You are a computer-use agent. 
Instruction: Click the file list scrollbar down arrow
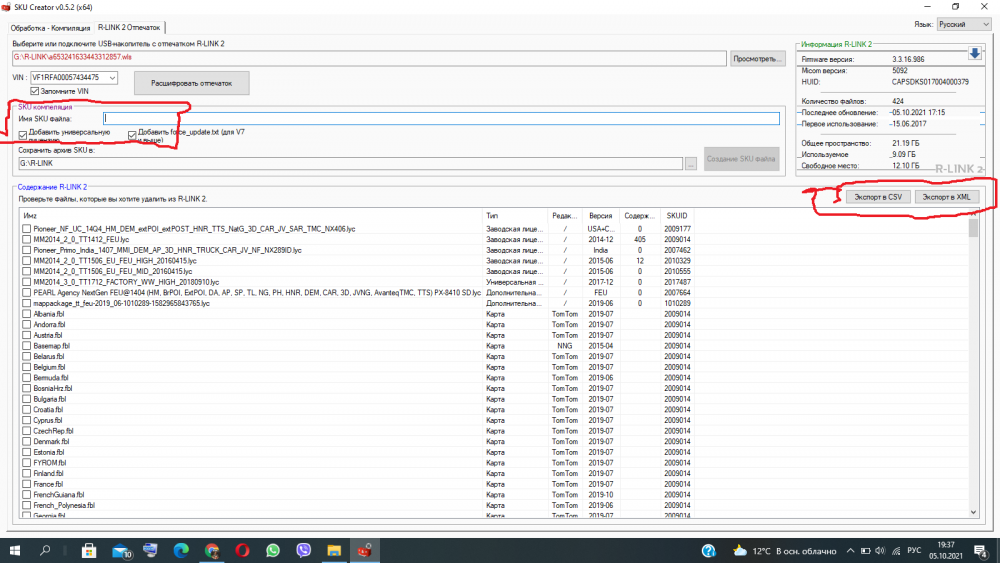(973, 512)
